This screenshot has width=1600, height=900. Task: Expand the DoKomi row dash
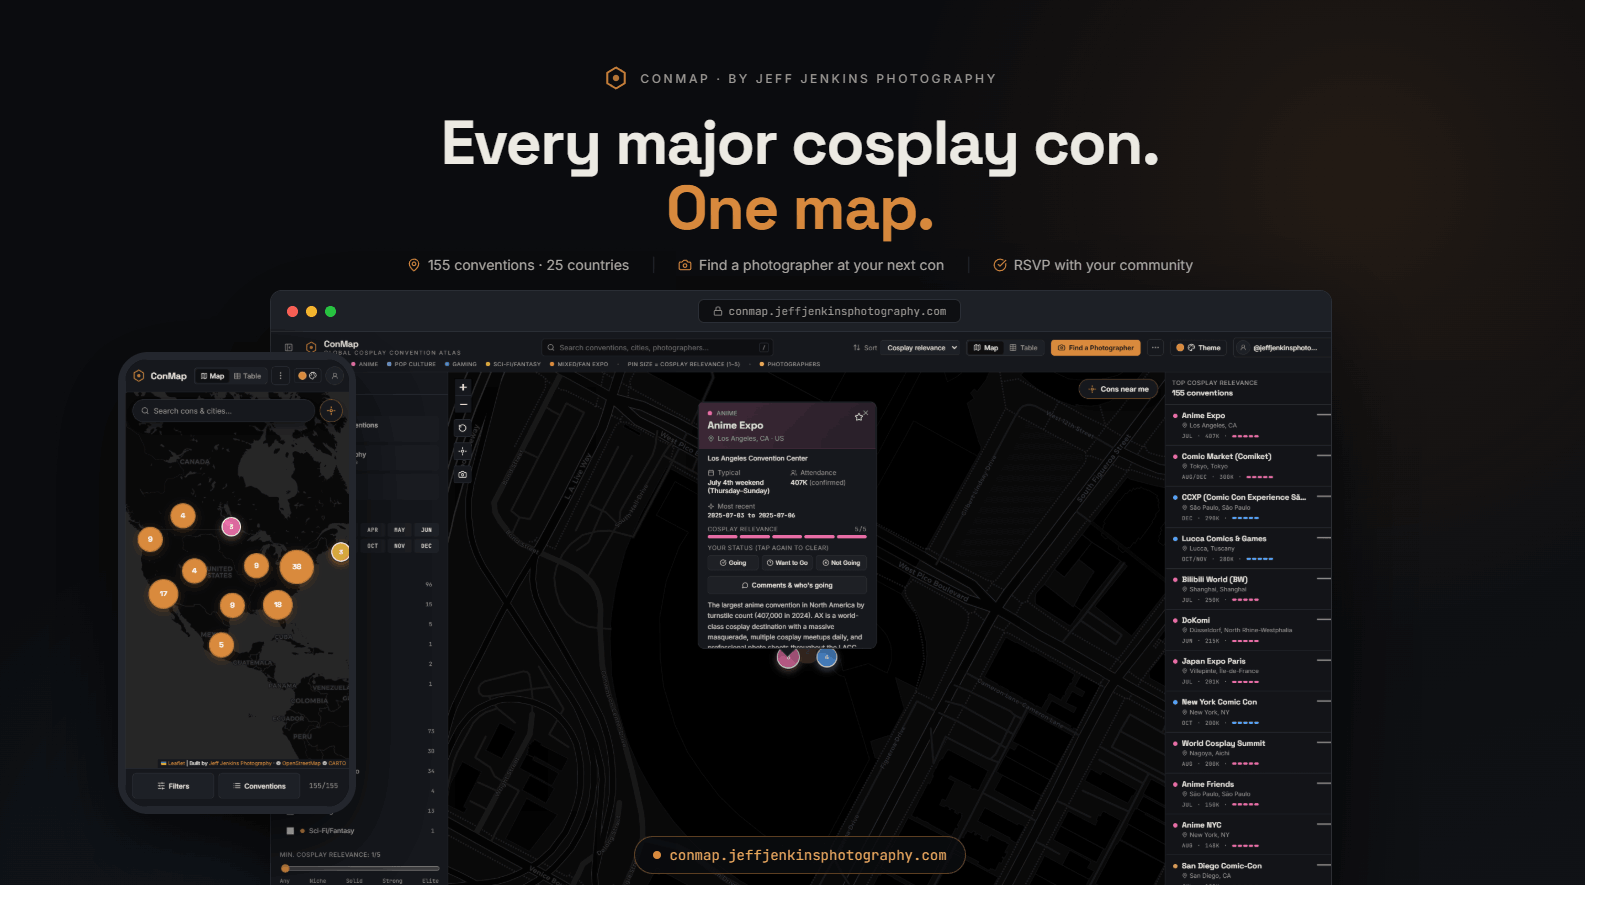coord(1323,619)
